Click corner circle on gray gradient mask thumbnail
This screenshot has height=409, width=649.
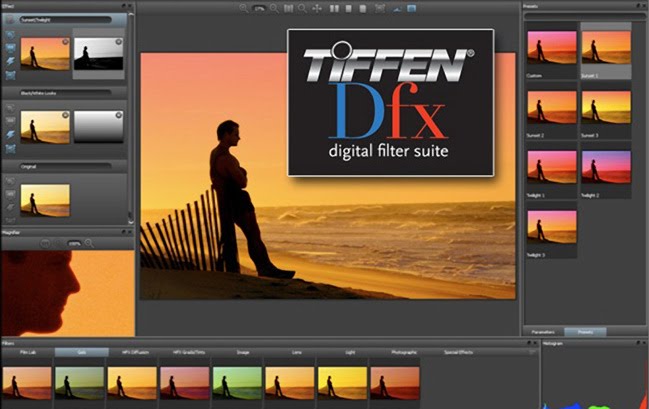click(119, 115)
